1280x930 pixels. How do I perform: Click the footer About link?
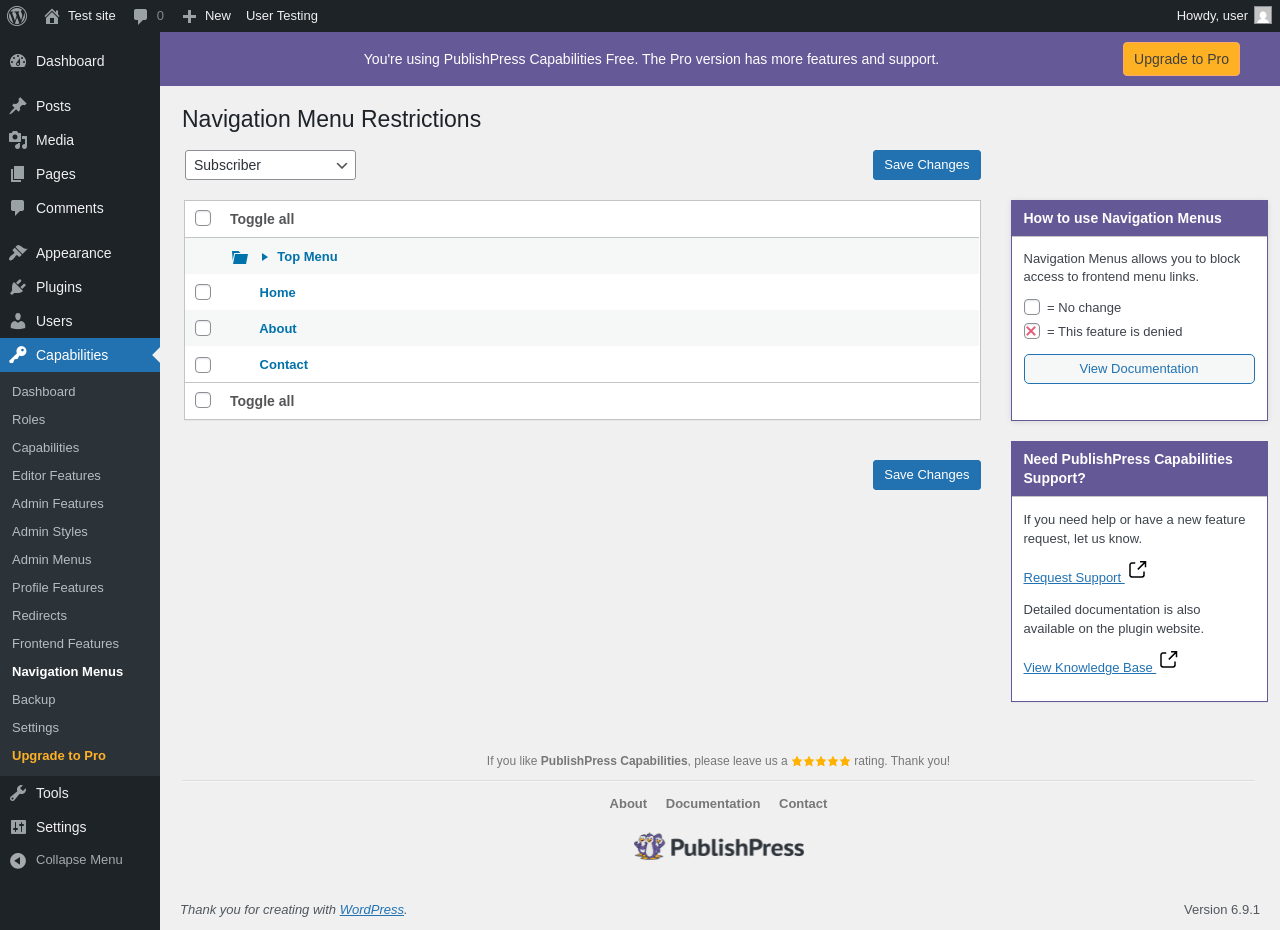pyautogui.click(x=628, y=804)
